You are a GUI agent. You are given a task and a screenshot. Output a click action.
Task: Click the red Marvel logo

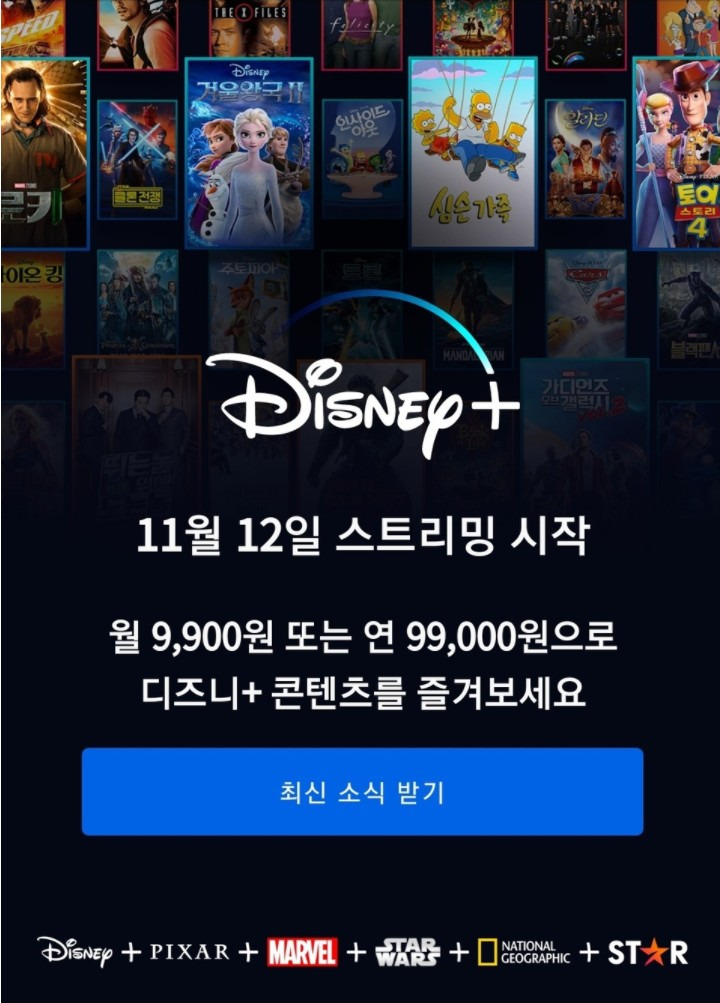302,952
